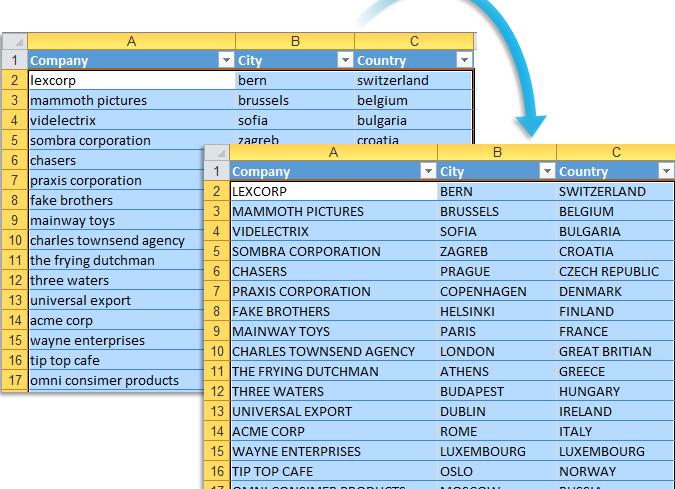Select column C header in the lowercase sheet

click(413, 41)
